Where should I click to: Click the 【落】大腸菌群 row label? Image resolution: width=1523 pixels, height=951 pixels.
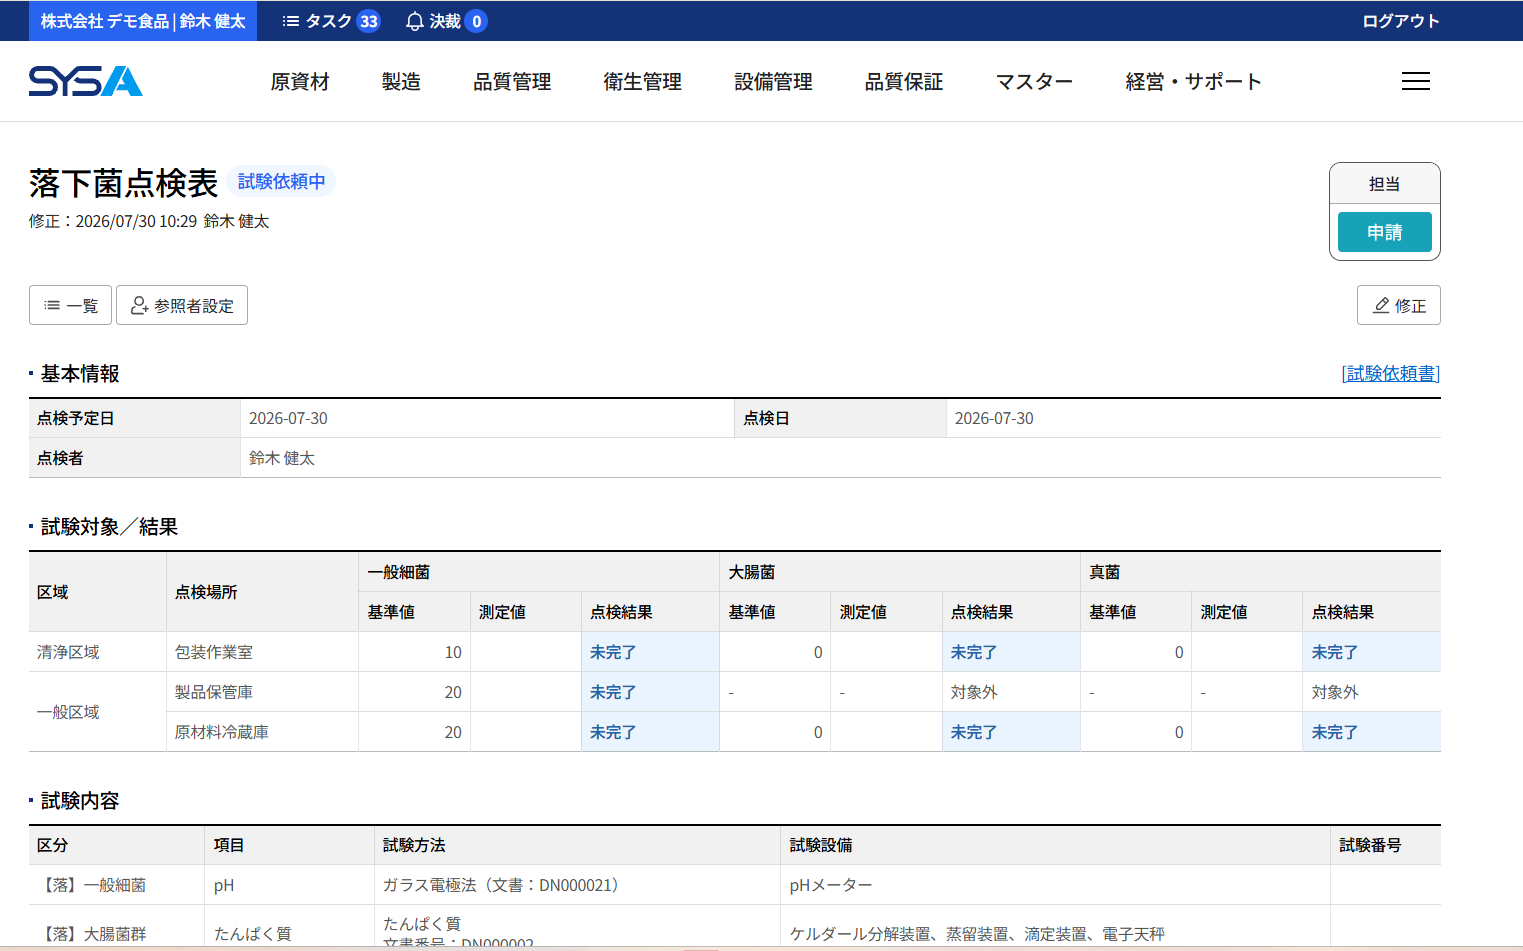[92, 934]
